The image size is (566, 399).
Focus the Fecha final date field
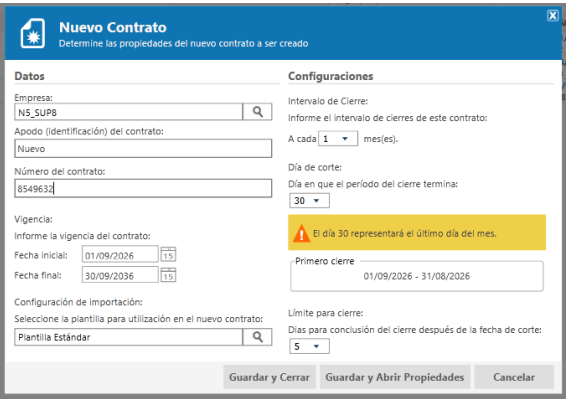(120, 275)
